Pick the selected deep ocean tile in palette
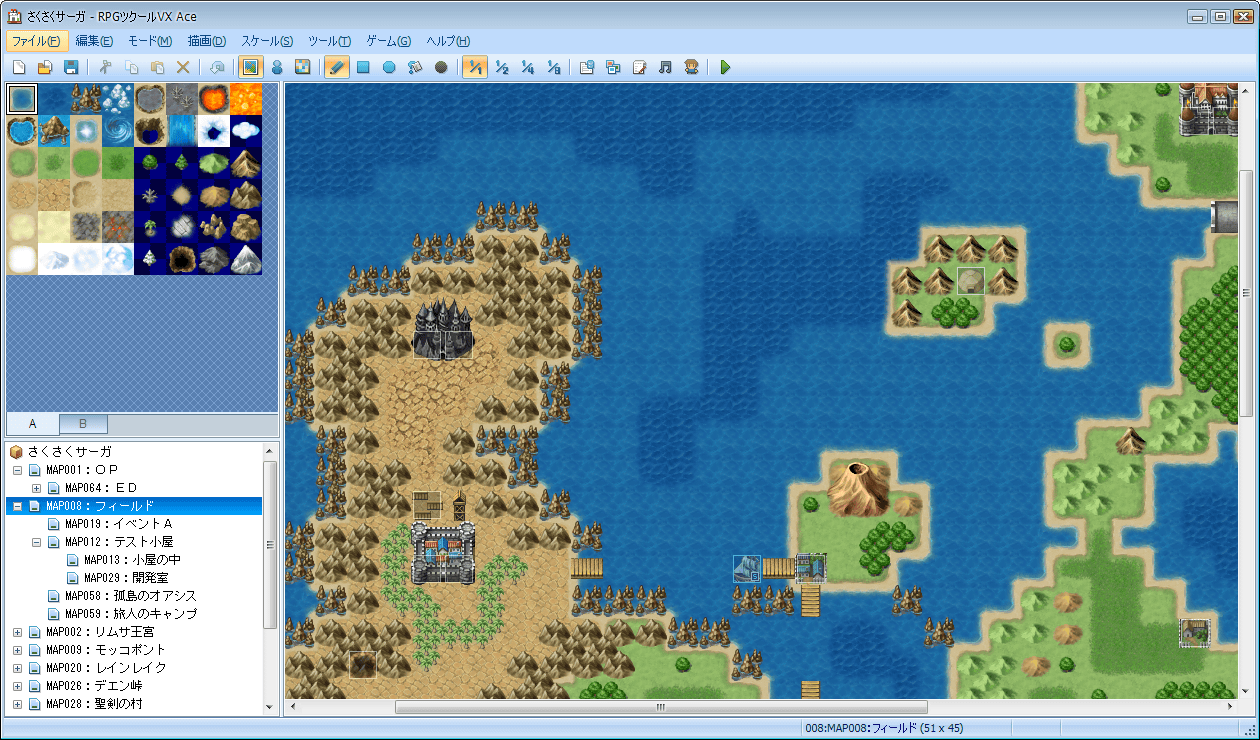Viewport: 1260px width, 740px height. coord(22,98)
